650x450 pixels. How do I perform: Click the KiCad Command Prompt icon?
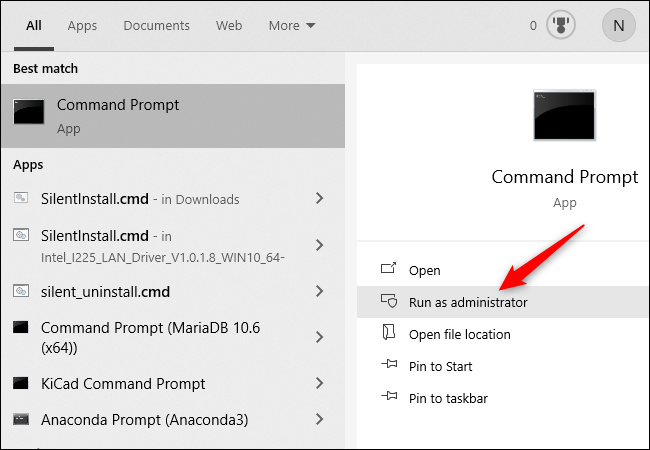20,383
